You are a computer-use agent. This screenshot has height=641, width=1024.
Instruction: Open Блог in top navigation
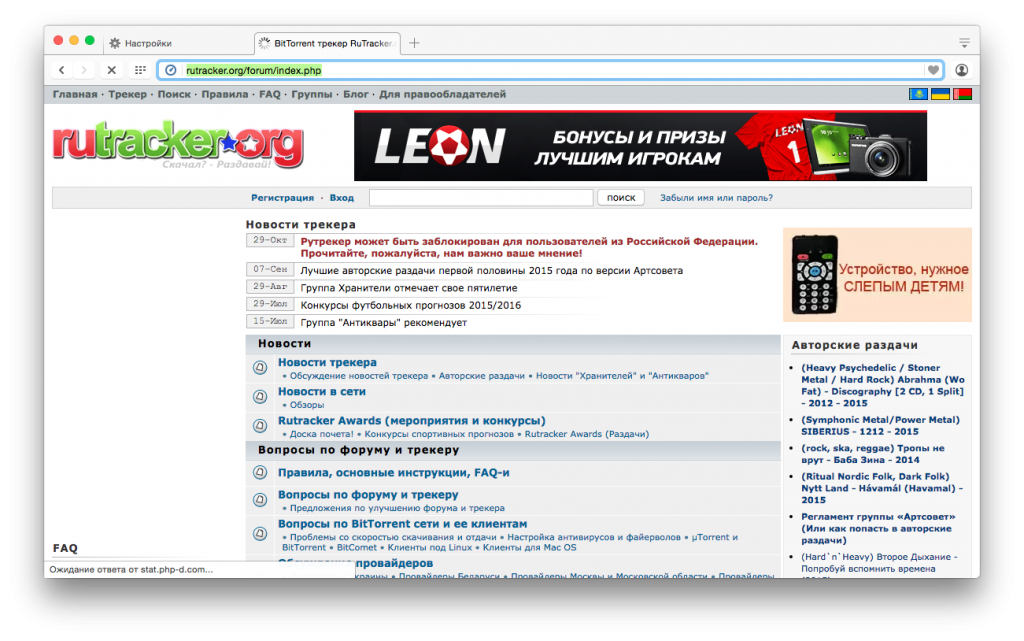pos(356,95)
